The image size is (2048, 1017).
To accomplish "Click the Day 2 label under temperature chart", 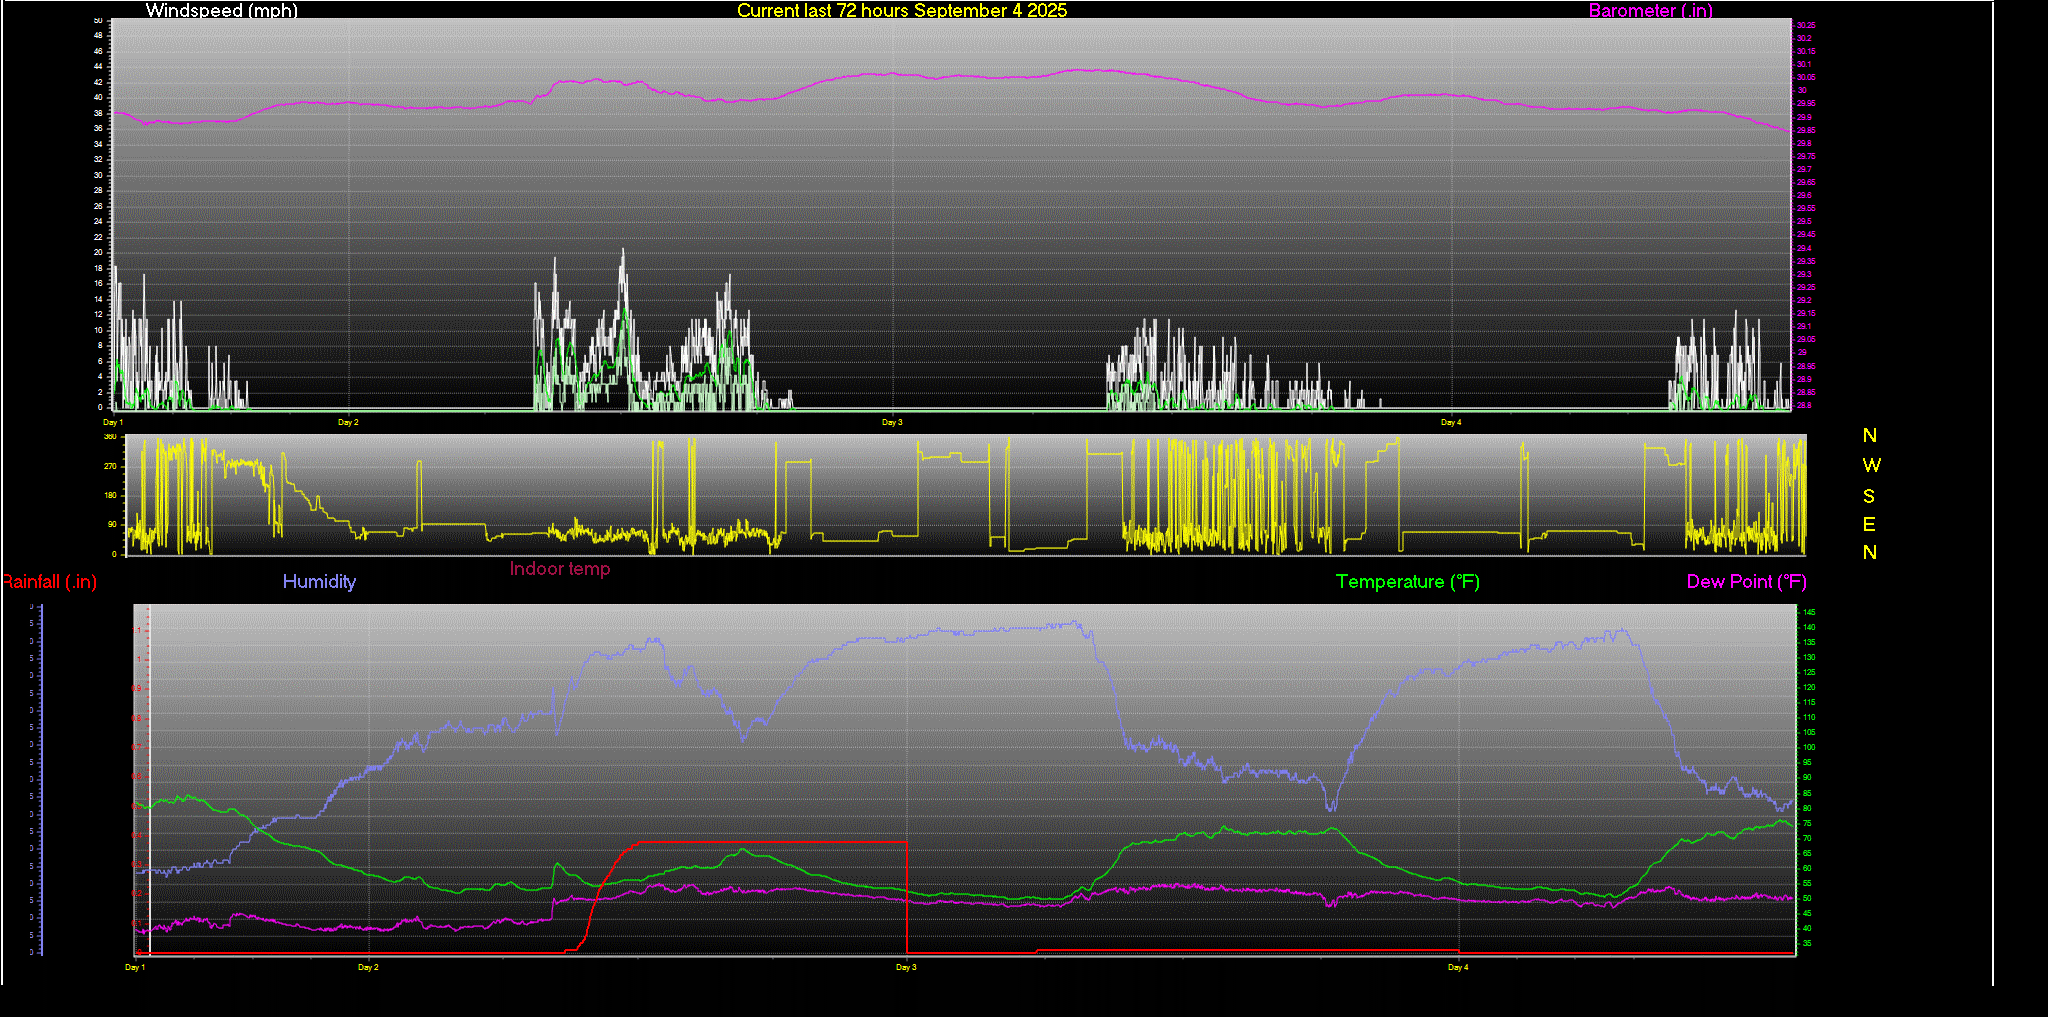I will (368, 967).
